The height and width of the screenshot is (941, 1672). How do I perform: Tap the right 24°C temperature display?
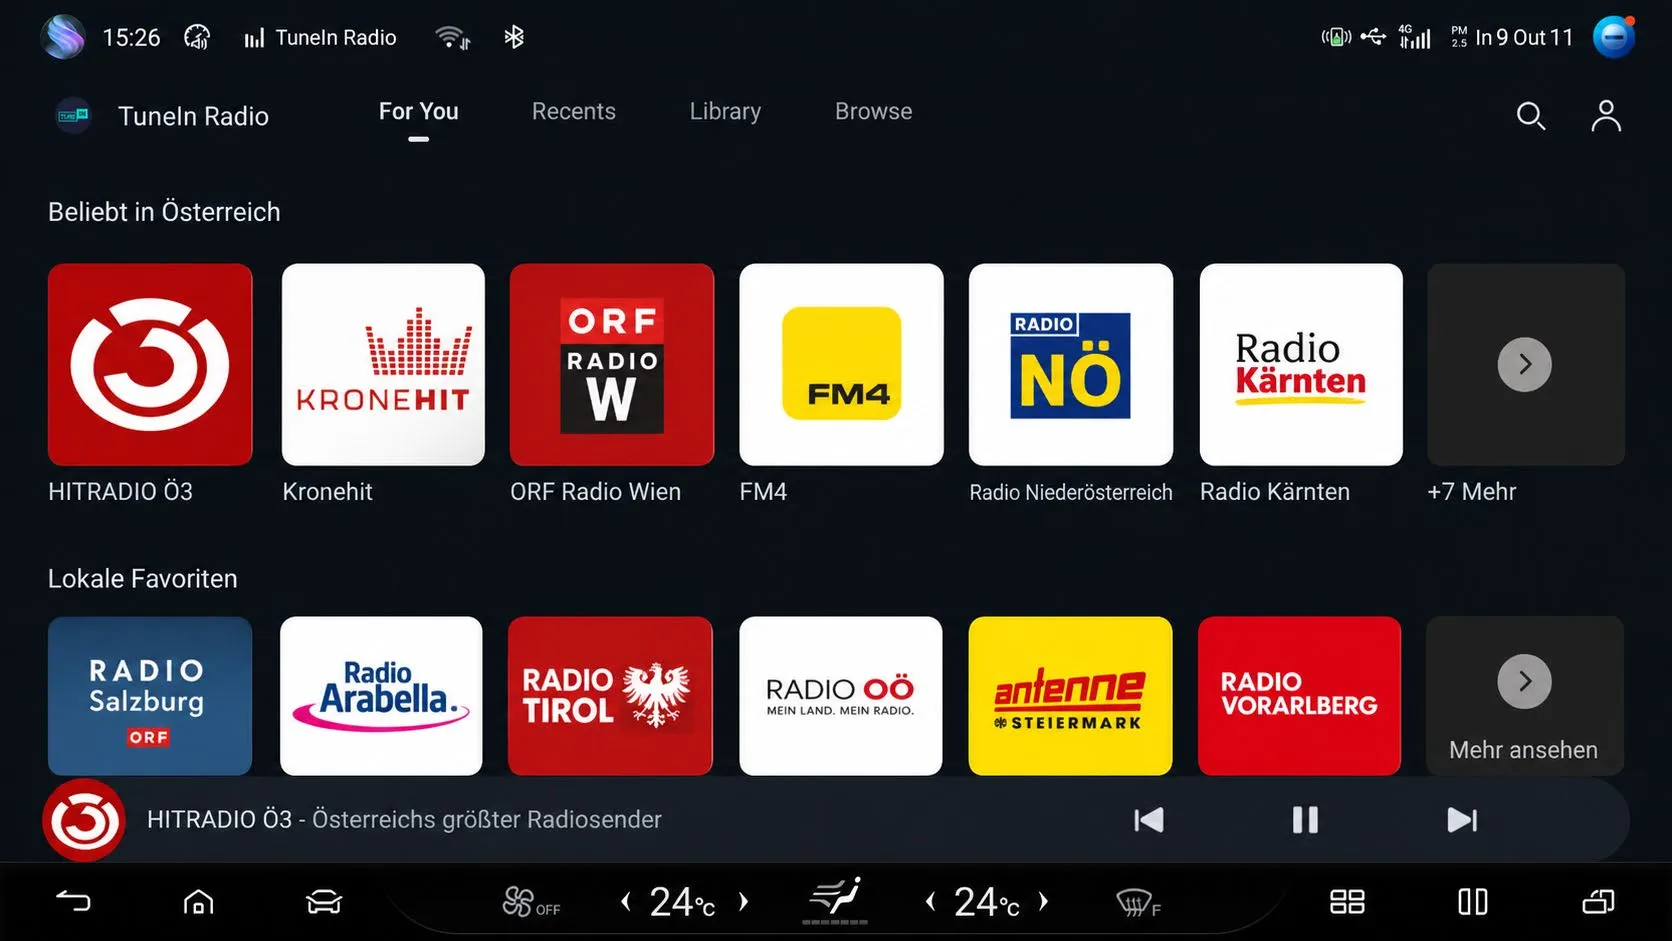click(x=987, y=902)
